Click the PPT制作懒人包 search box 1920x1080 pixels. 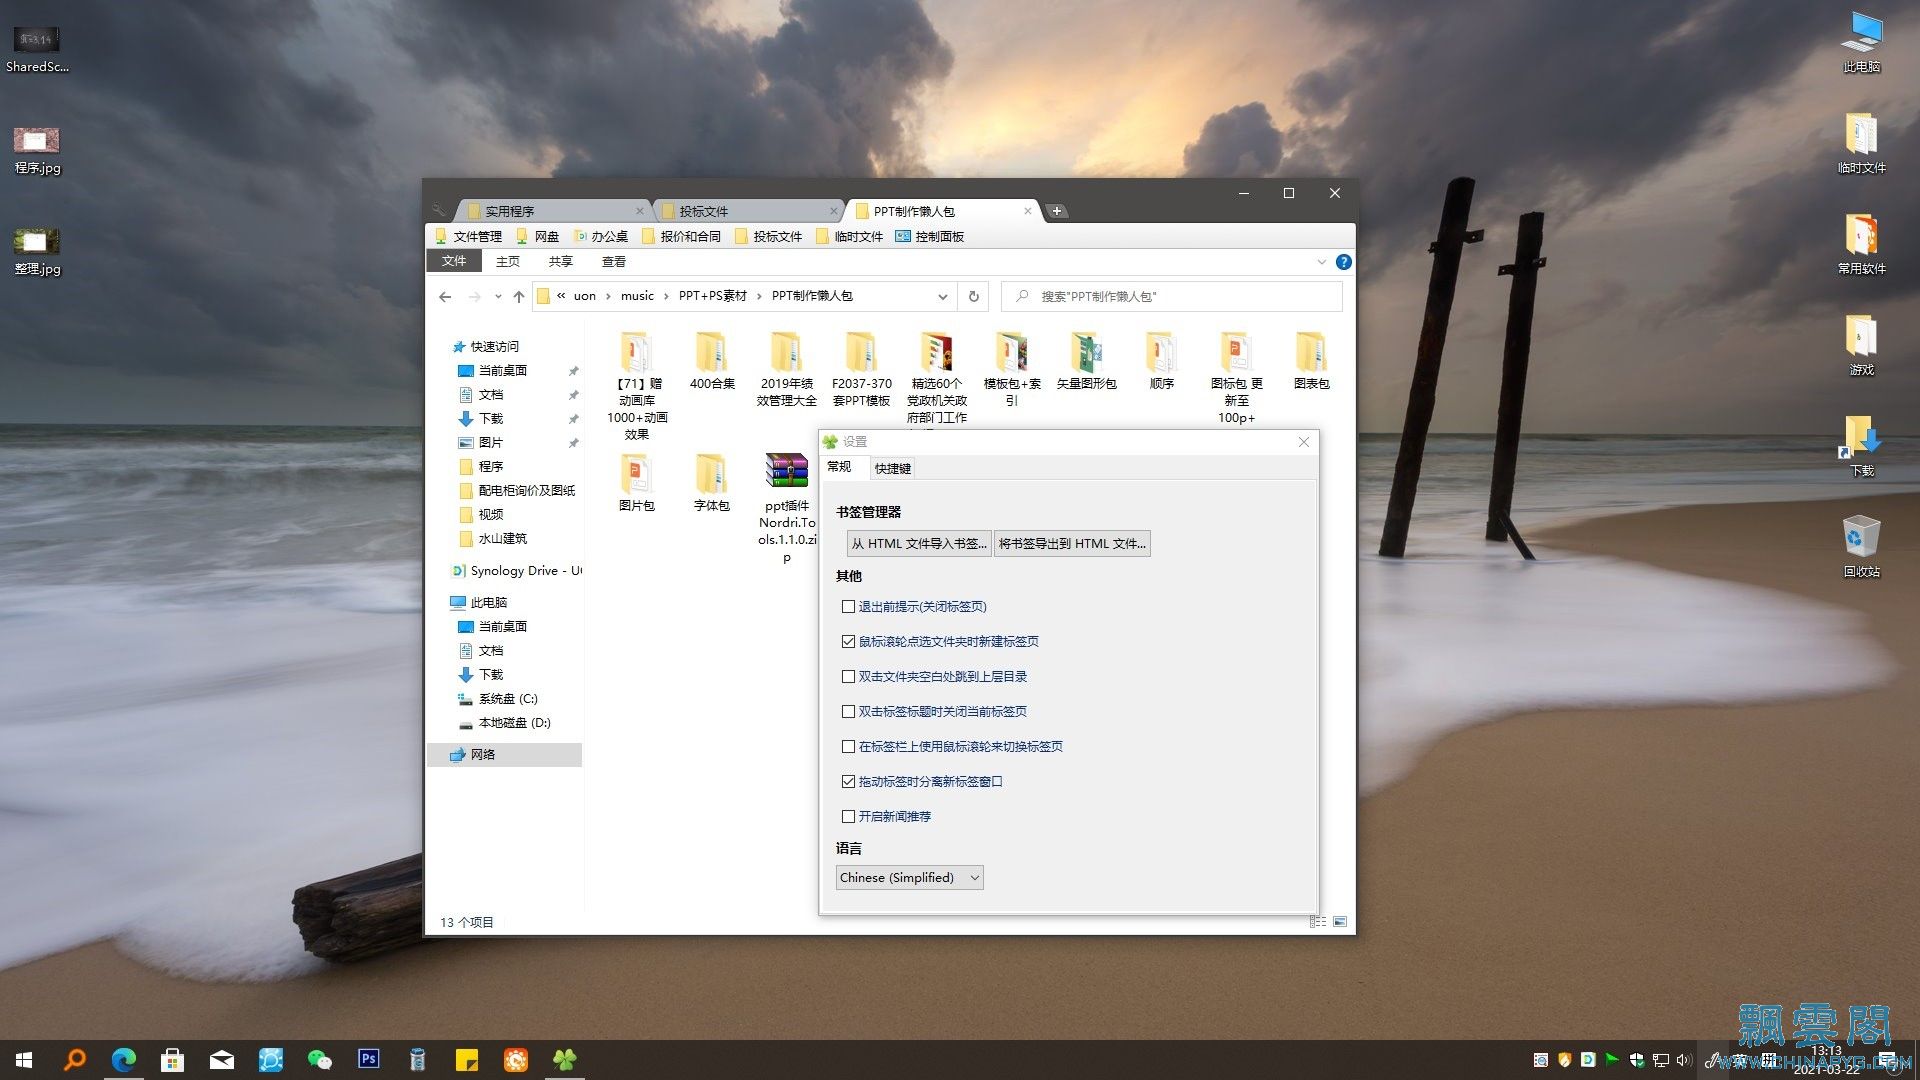1172,296
